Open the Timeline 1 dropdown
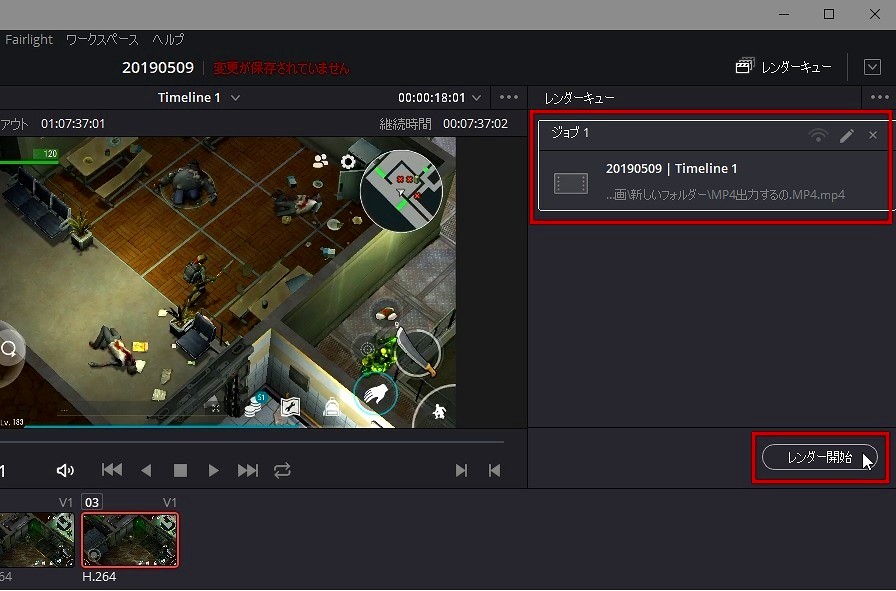The image size is (896, 591). 236,98
